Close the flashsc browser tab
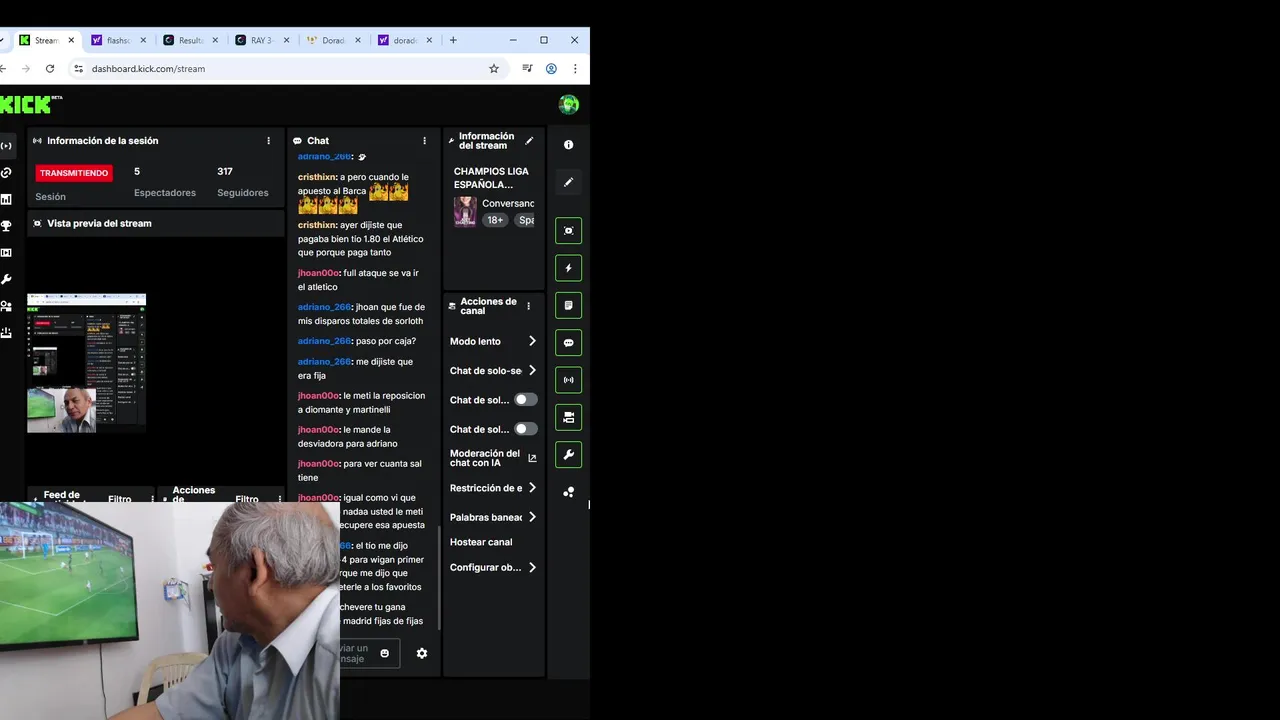The width and height of the screenshot is (1280, 720). 143,40
